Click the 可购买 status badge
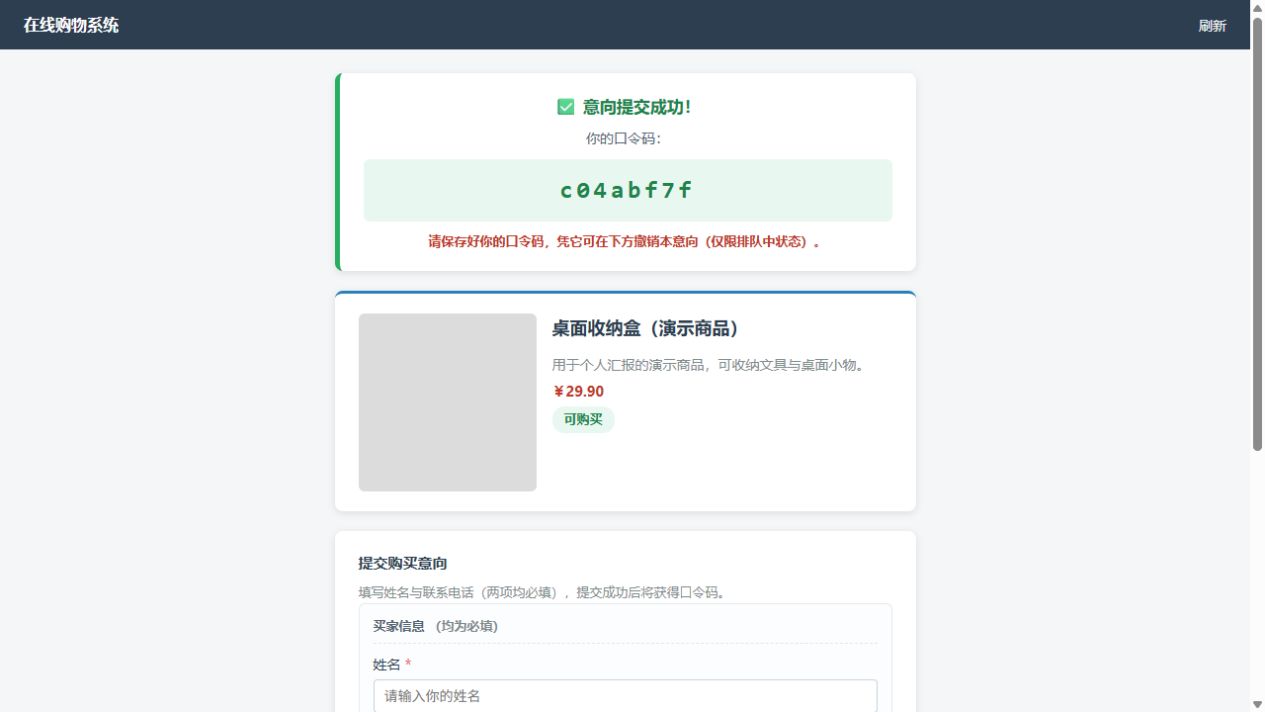1265x712 pixels. click(583, 420)
